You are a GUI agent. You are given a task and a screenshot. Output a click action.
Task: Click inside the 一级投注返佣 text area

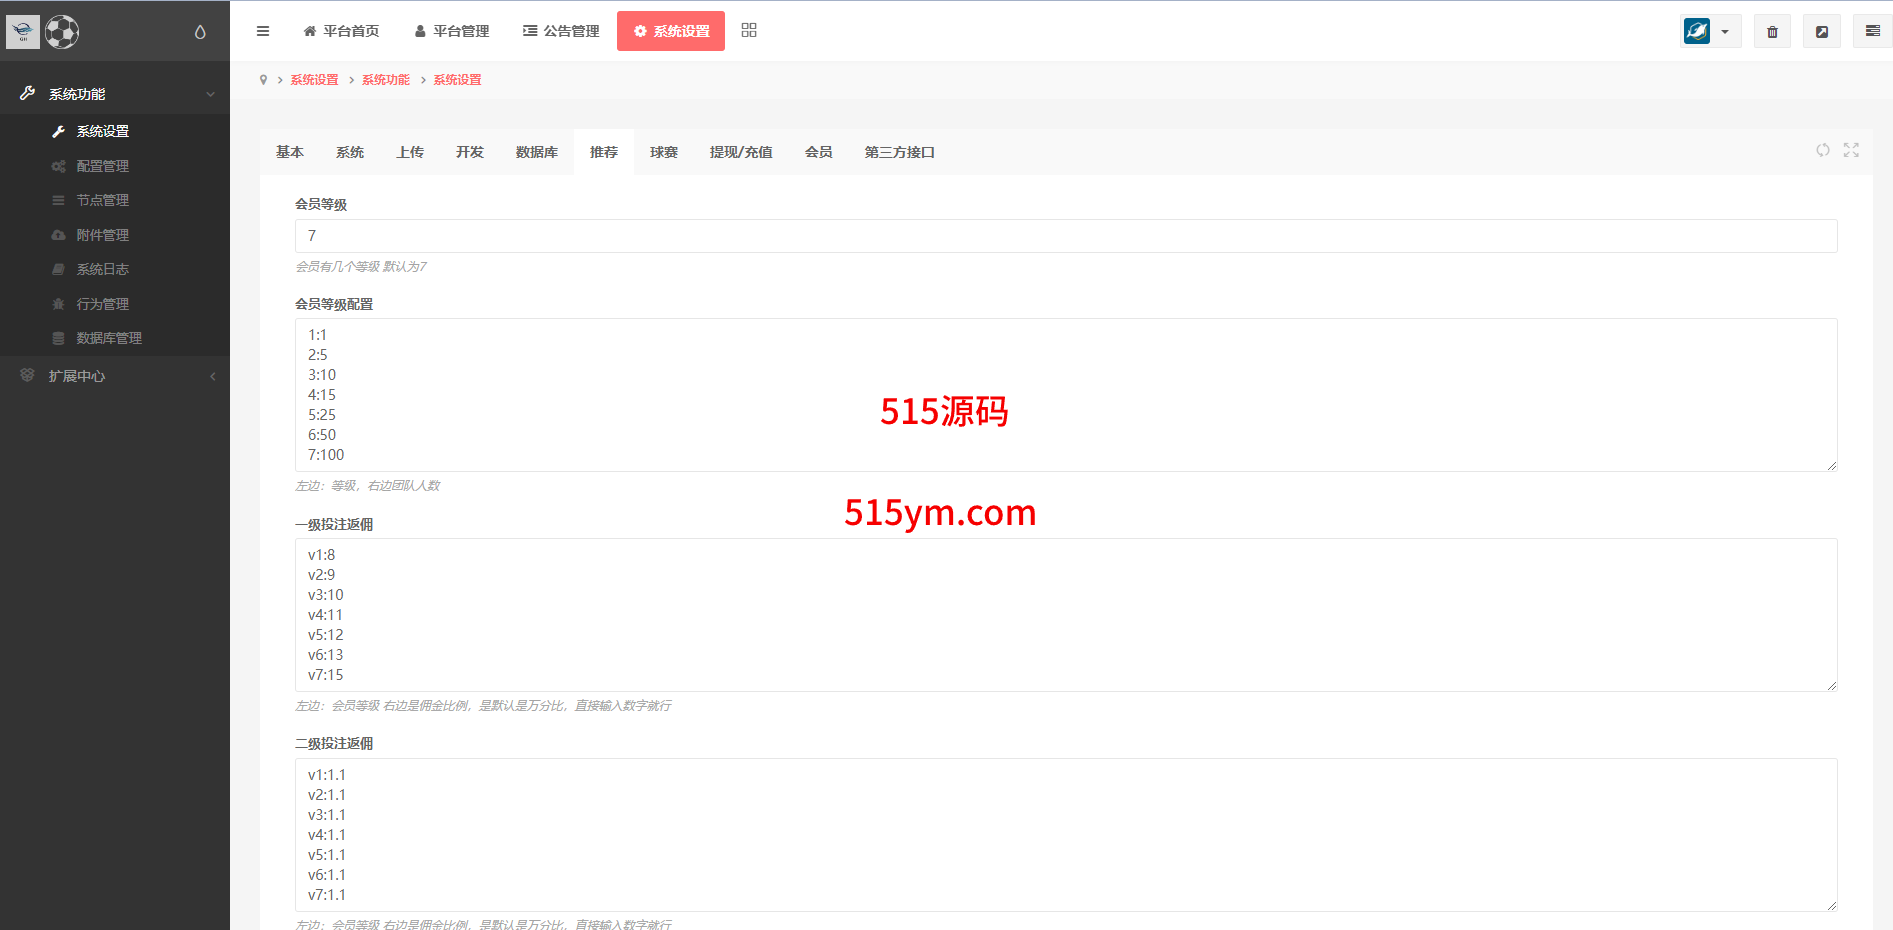tap(1065, 615)
